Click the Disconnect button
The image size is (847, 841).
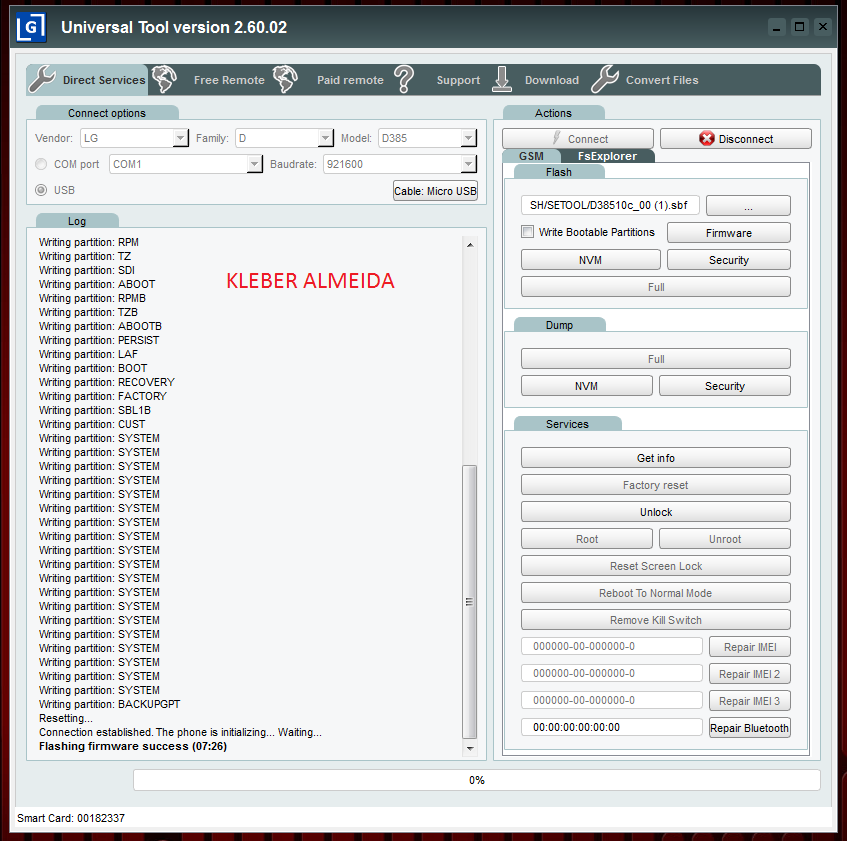pyautogui.click(x=736, y=139)
